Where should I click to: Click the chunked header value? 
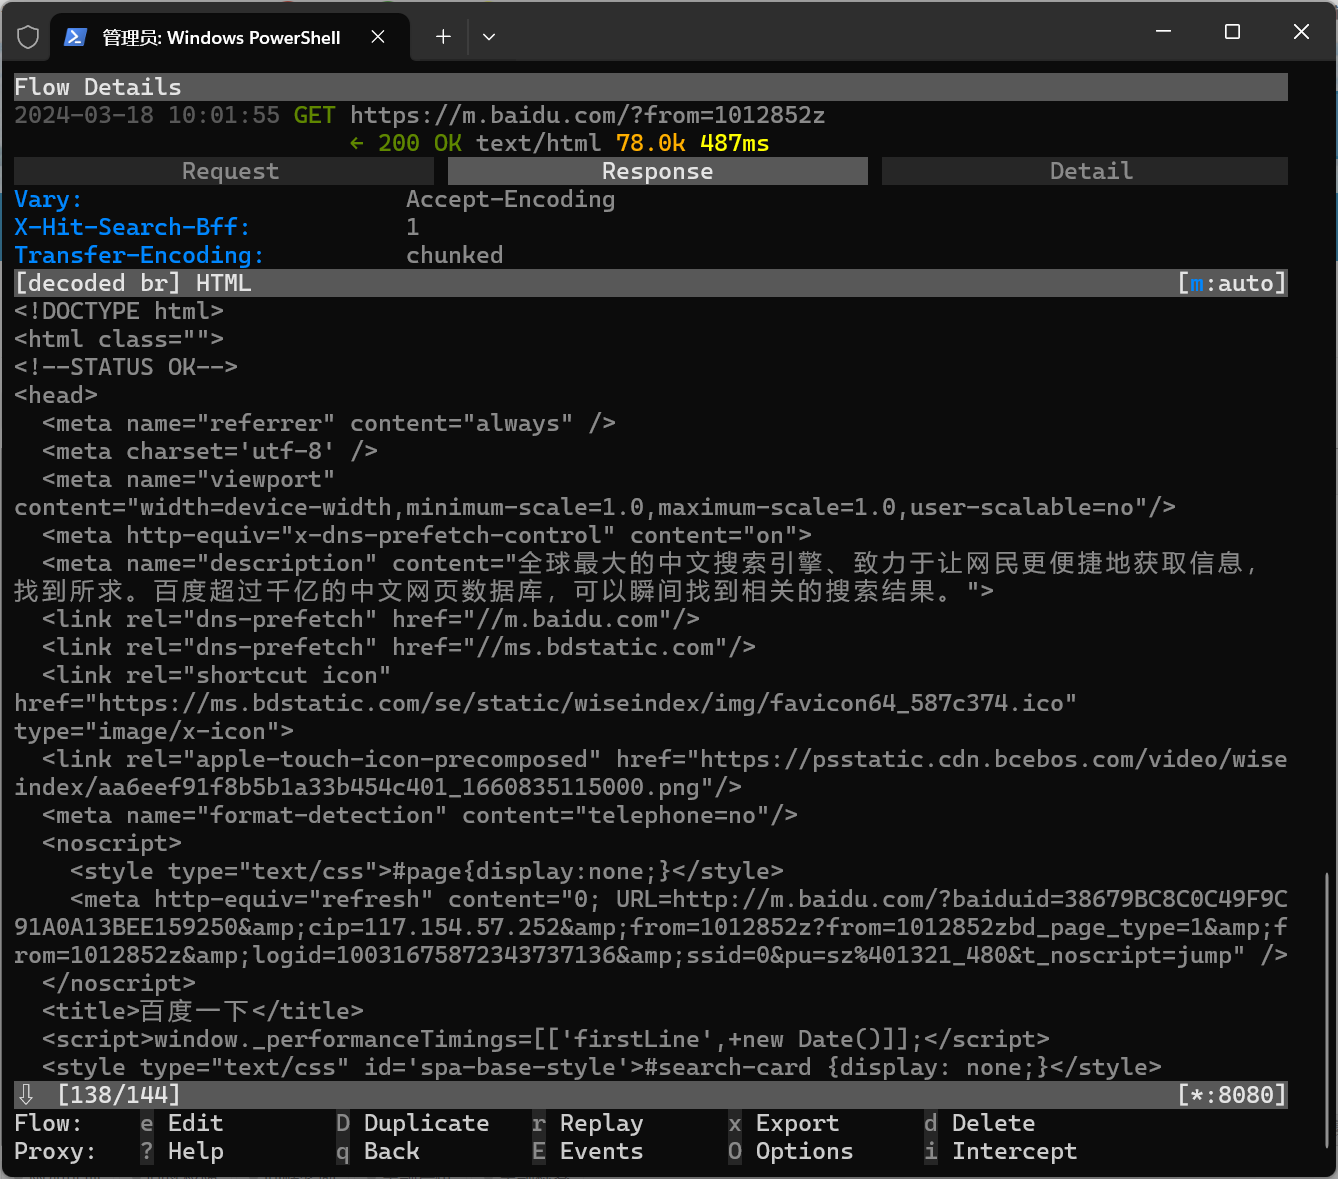tap(454, 255)
